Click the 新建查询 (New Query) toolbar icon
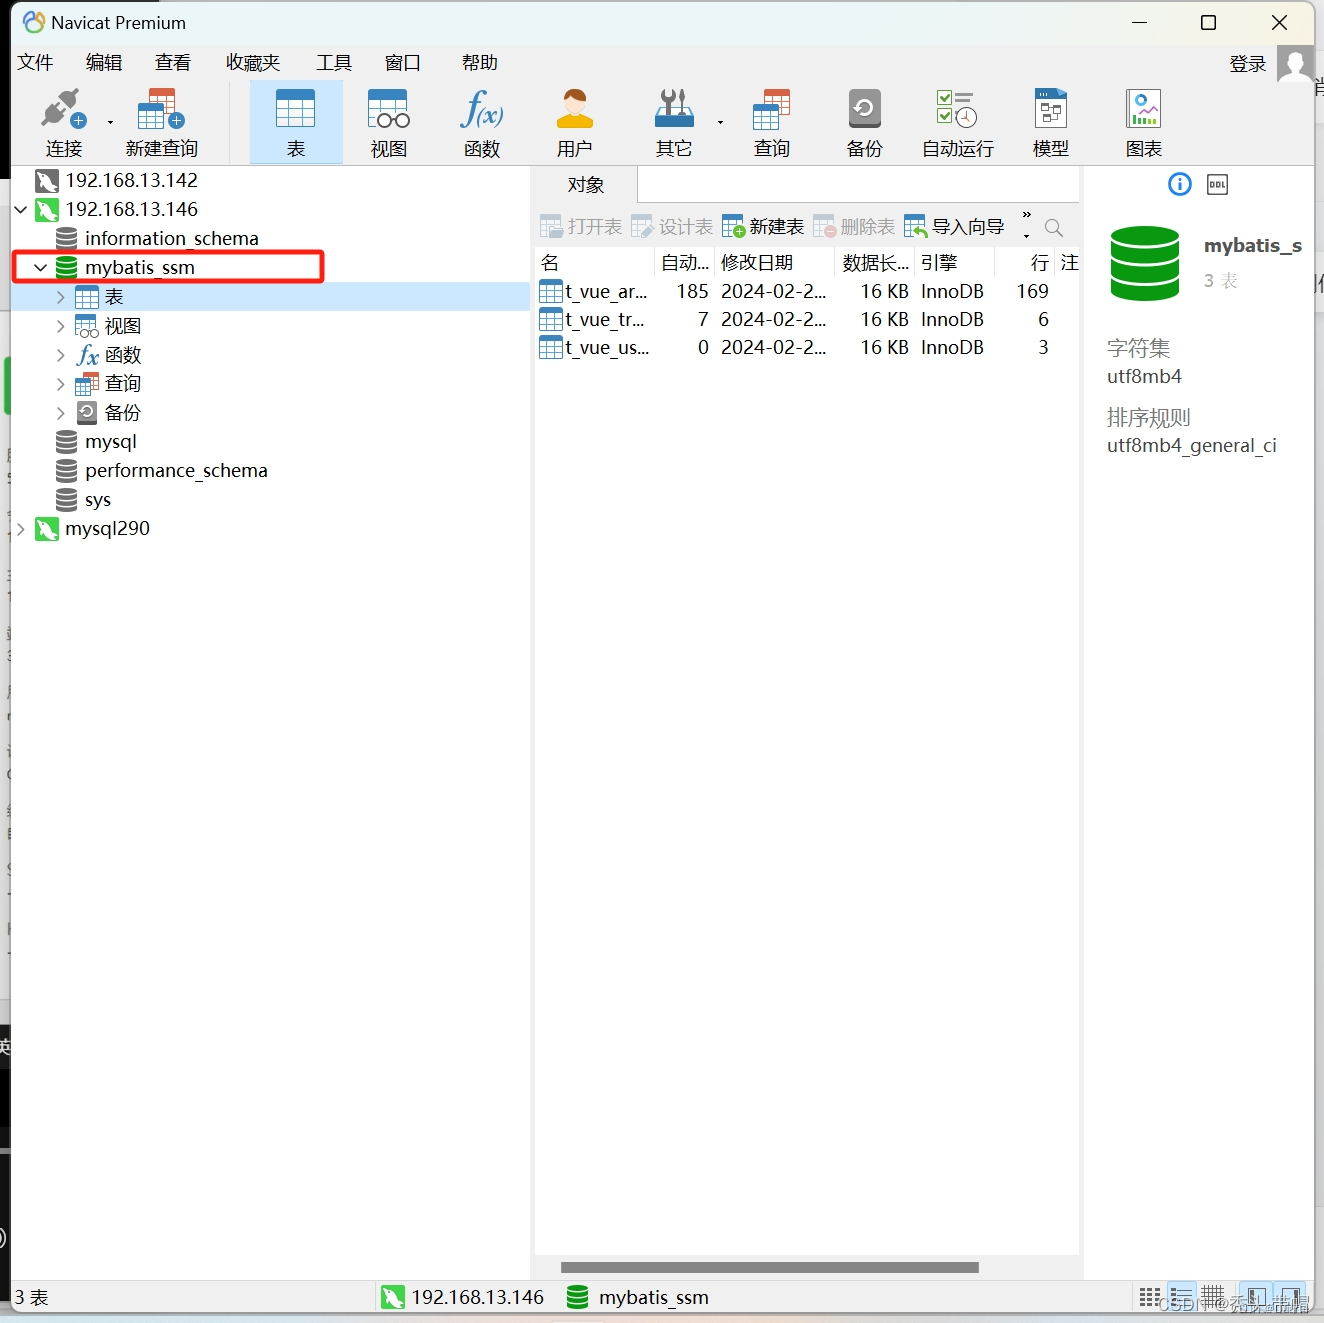The width and height of the screenshot is (1324, 1323). [161, 122]
